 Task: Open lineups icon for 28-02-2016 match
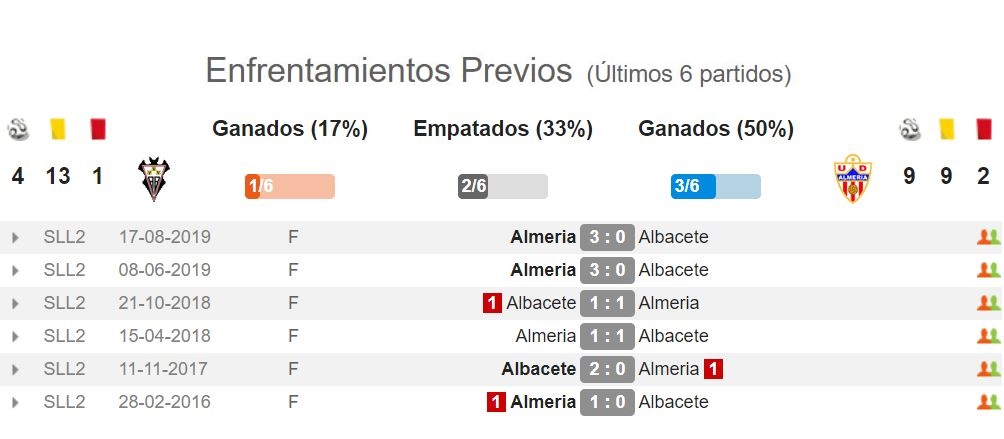[x=988, y=403]
